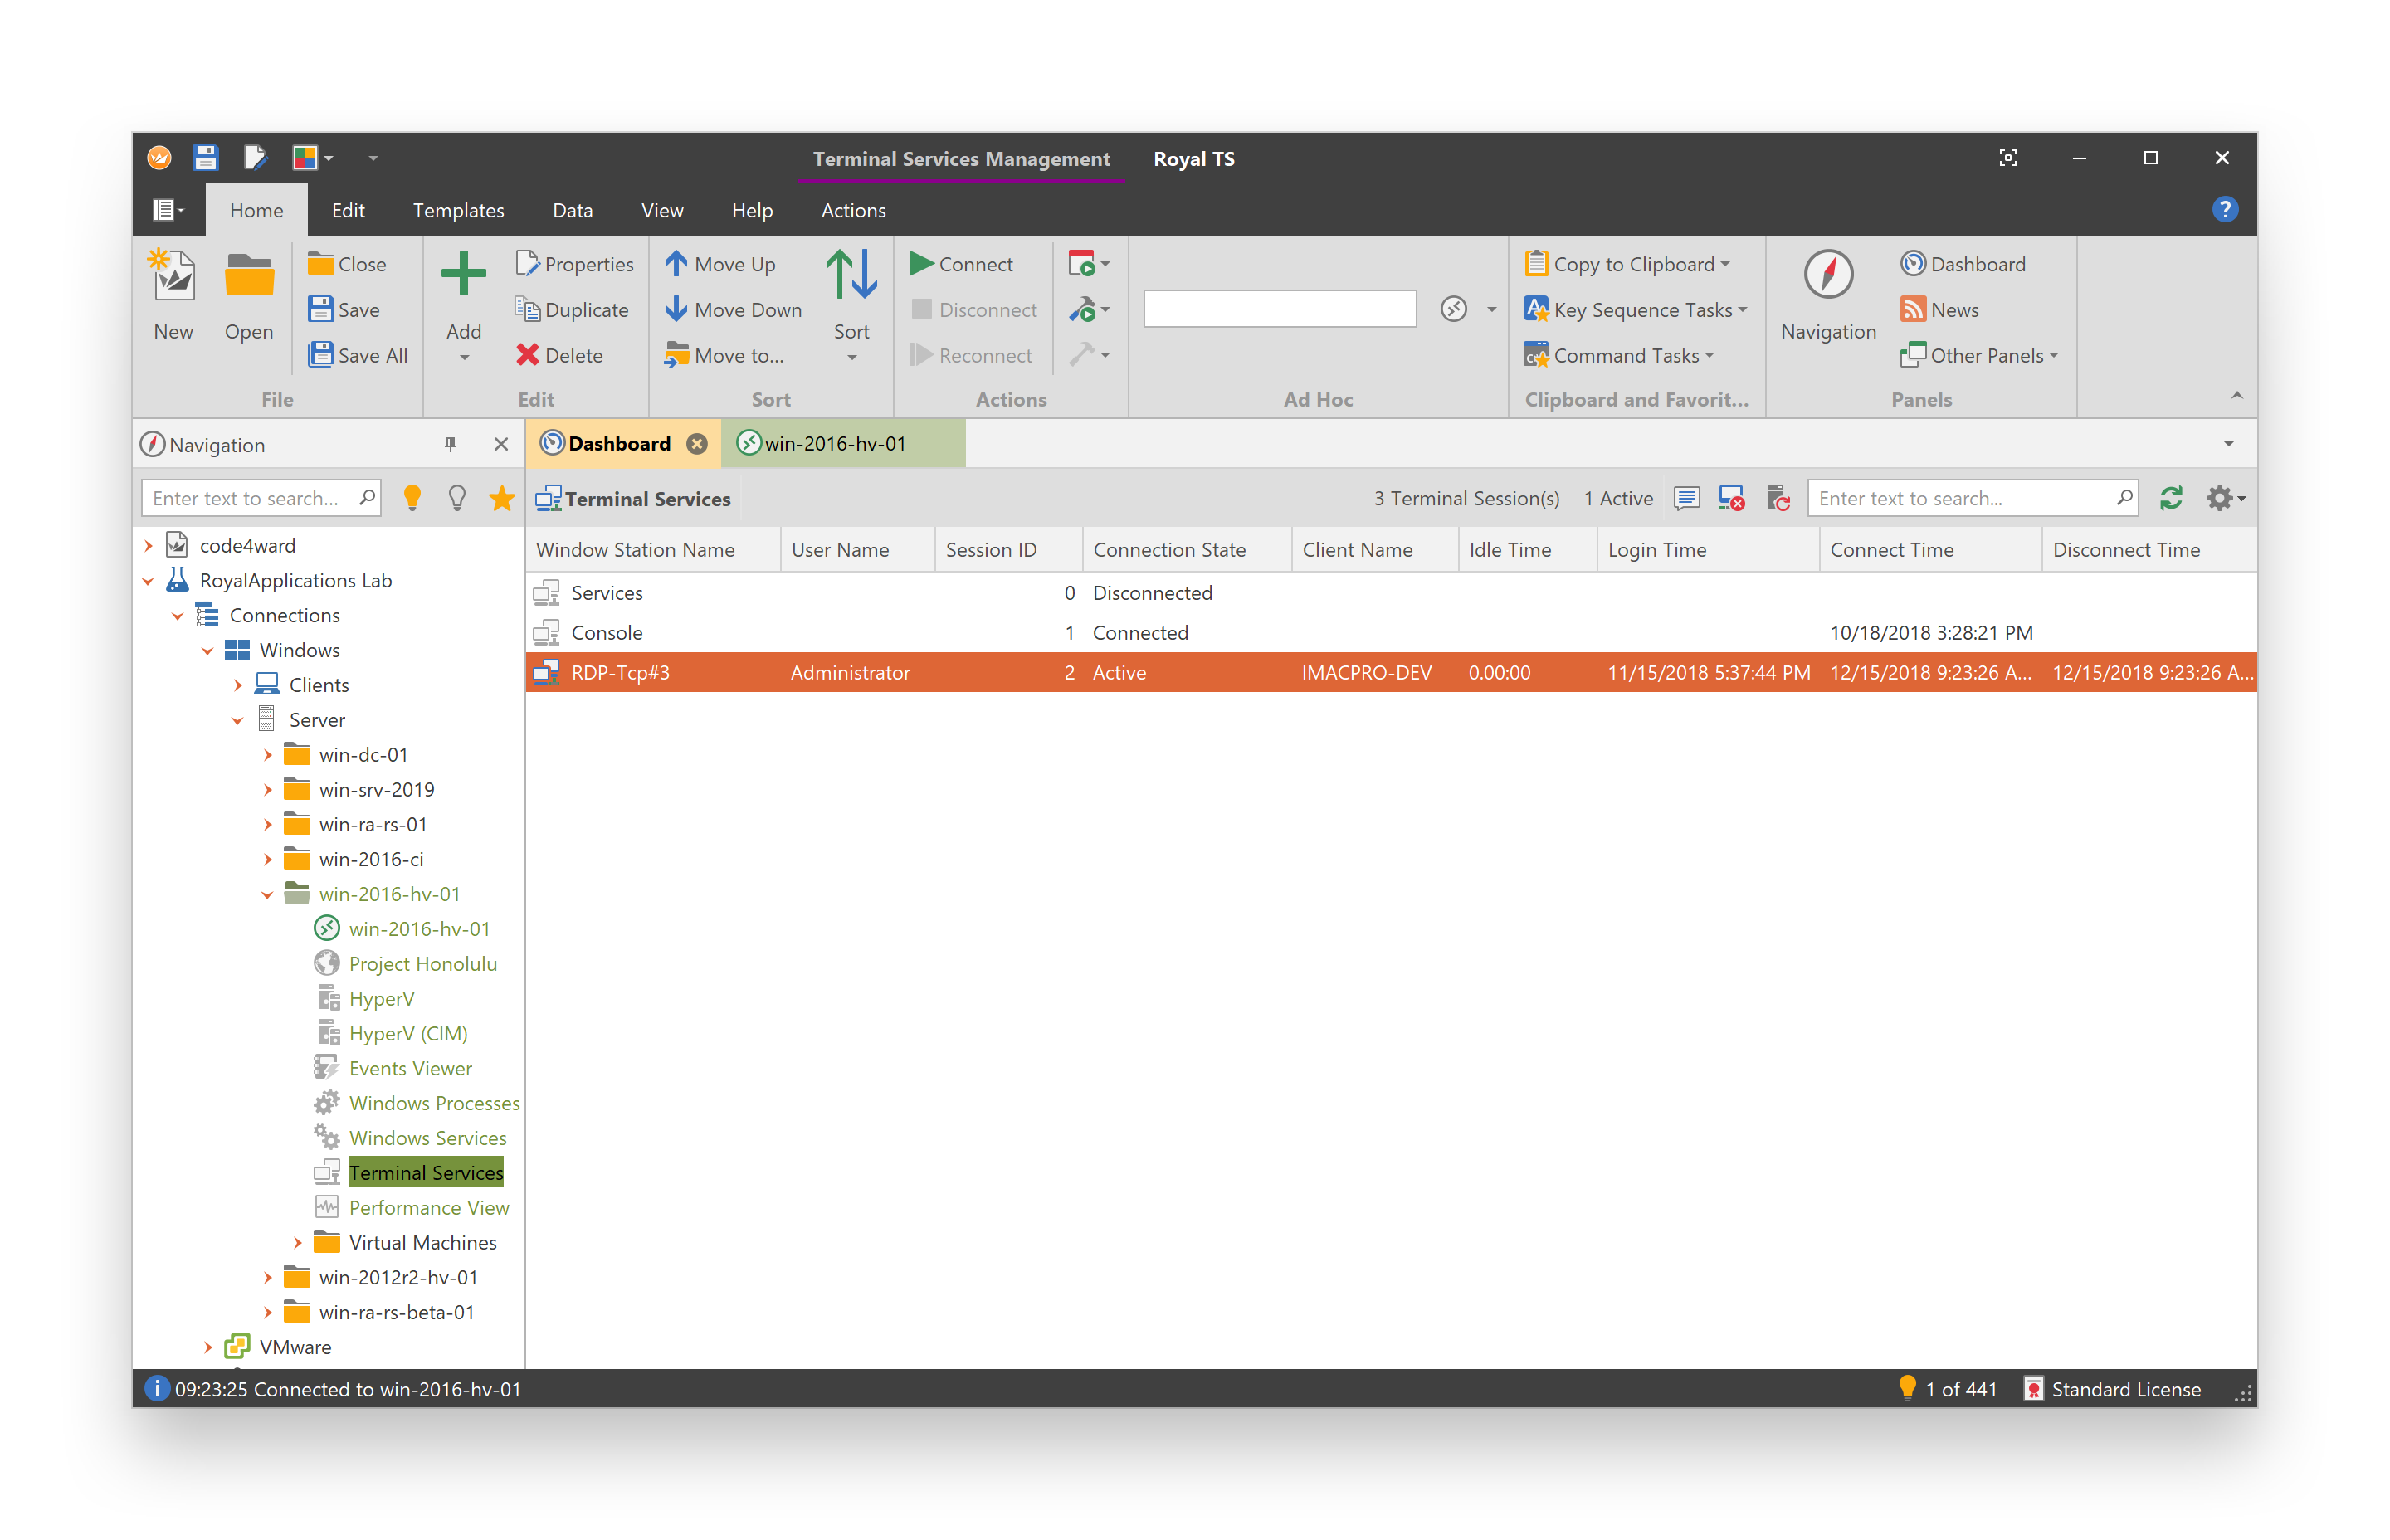
Task: Click the full screen focus icon in title bar
Action: 2007,158
